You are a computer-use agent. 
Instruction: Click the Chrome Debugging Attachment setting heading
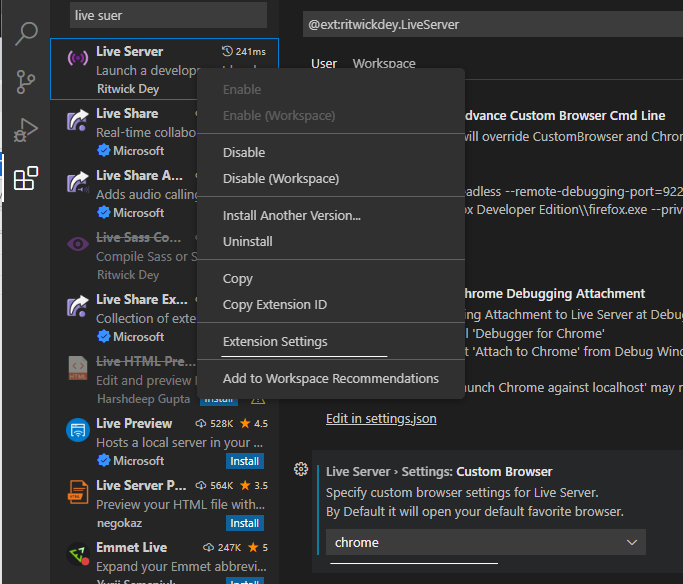pyautogui.click(x=554, y=294)
